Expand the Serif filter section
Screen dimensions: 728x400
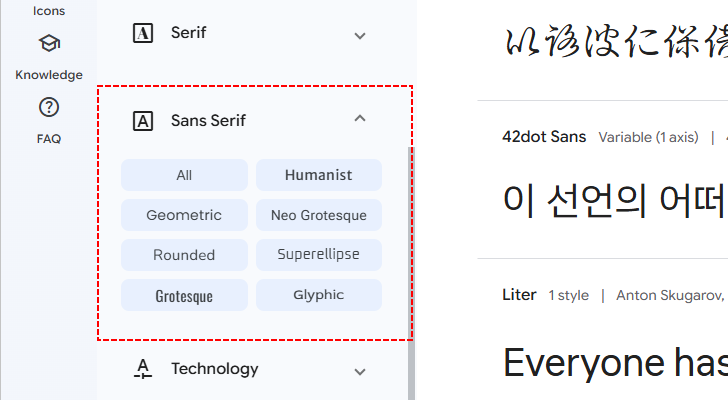pyautogui.click(x=361, y=34)
